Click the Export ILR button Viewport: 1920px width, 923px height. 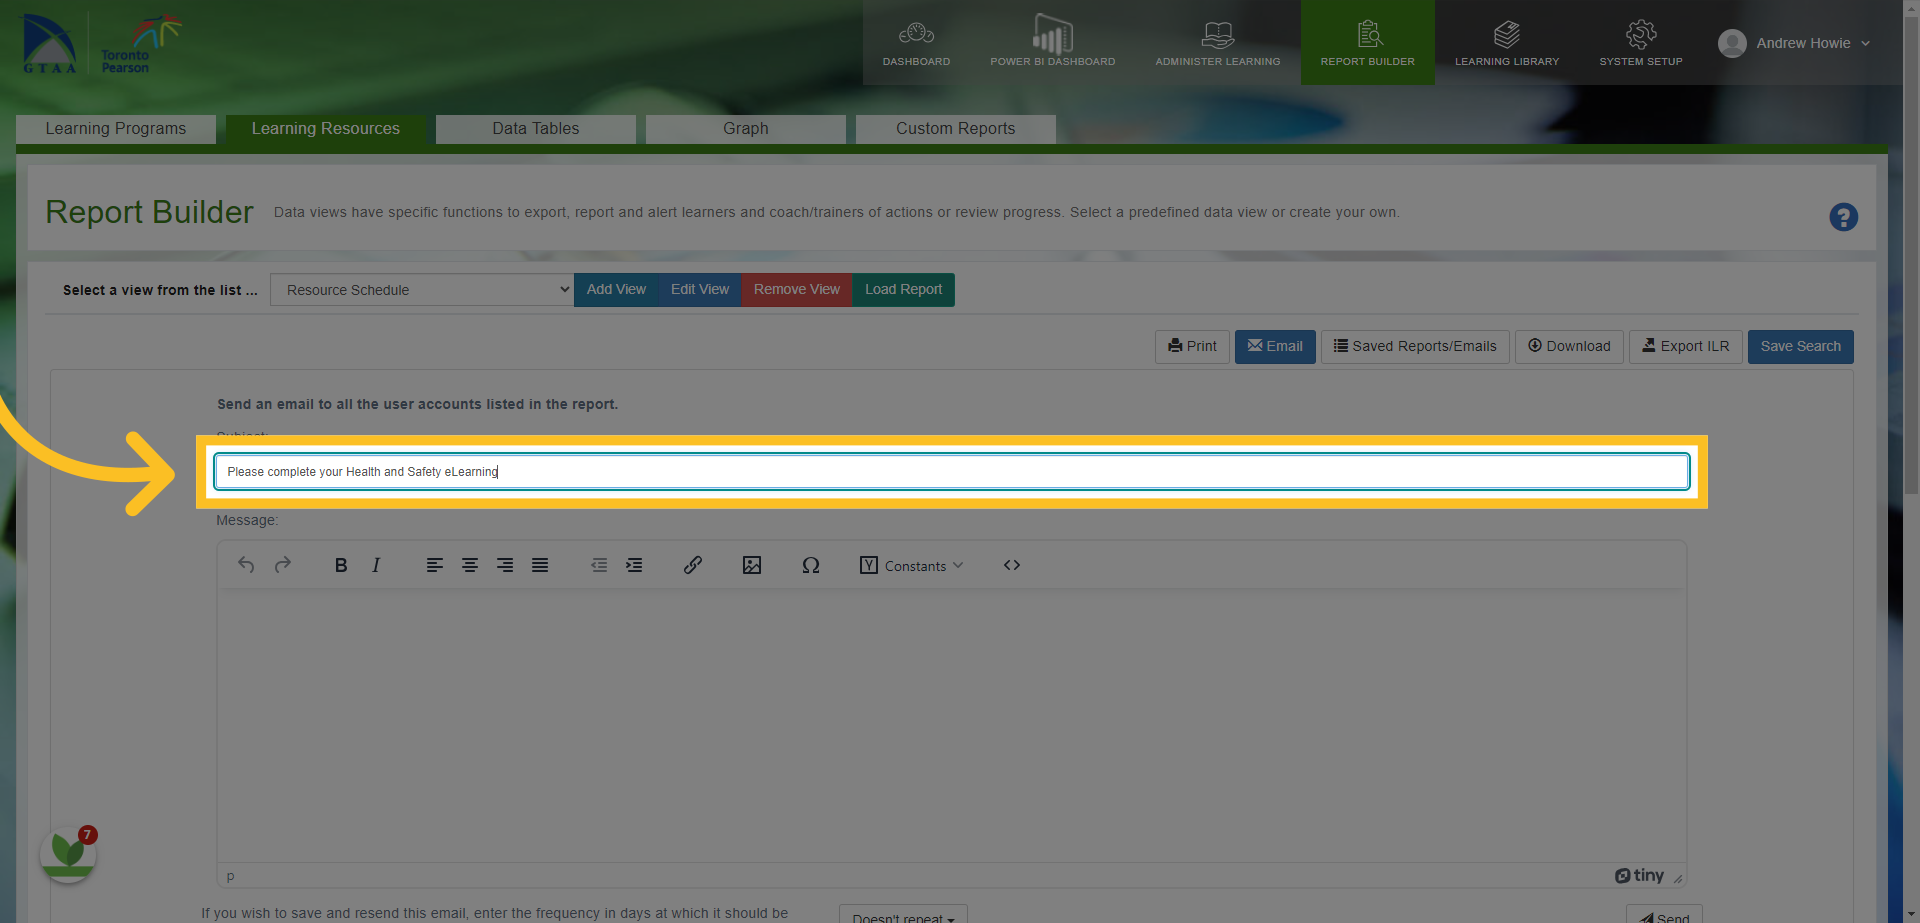click(x=1686, y=347)
